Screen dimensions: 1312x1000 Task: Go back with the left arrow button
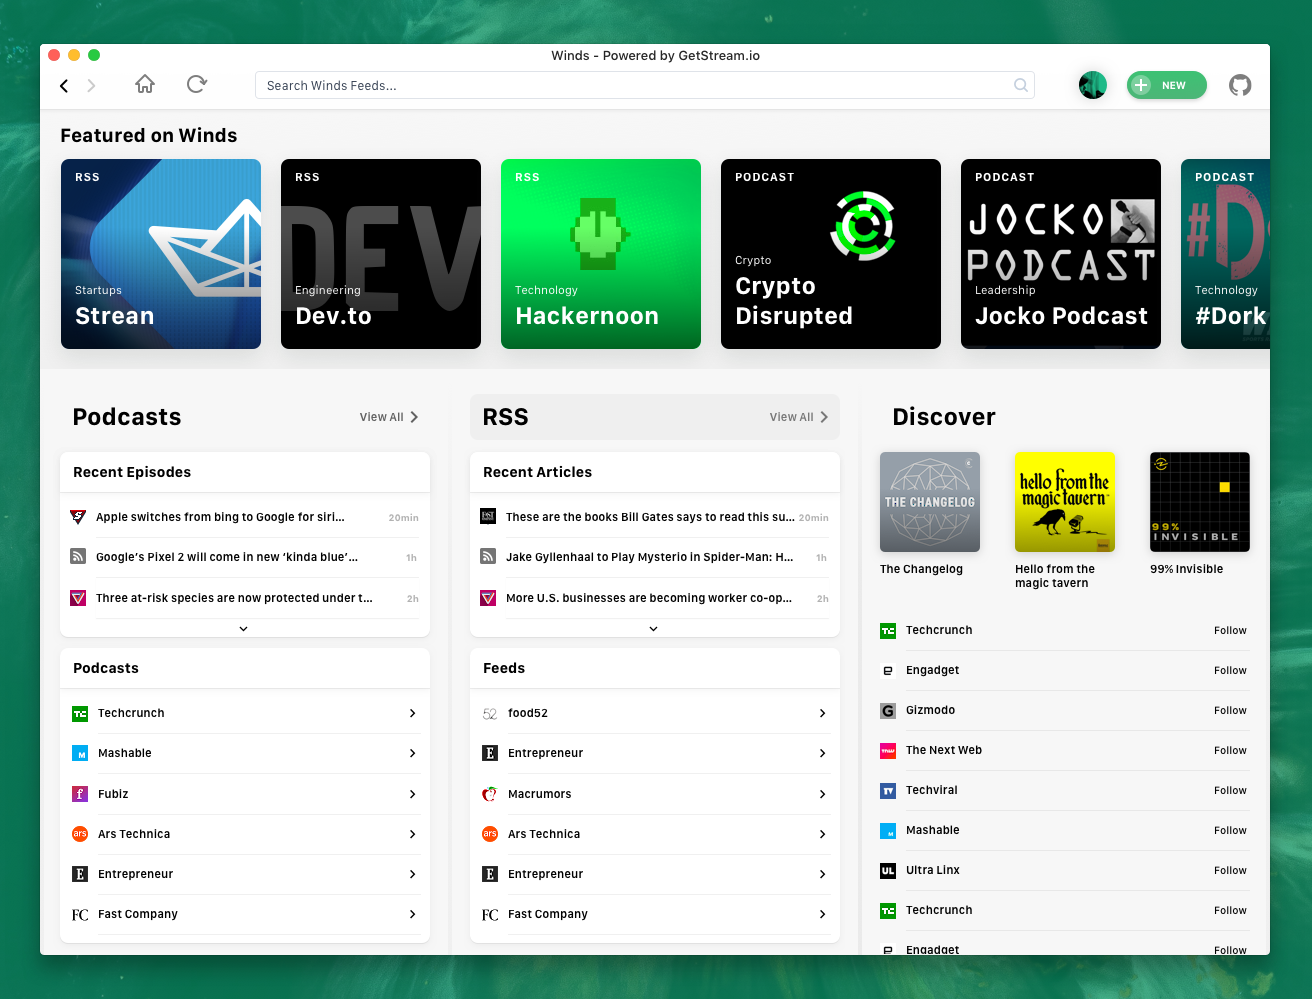(x=64, y=86)
